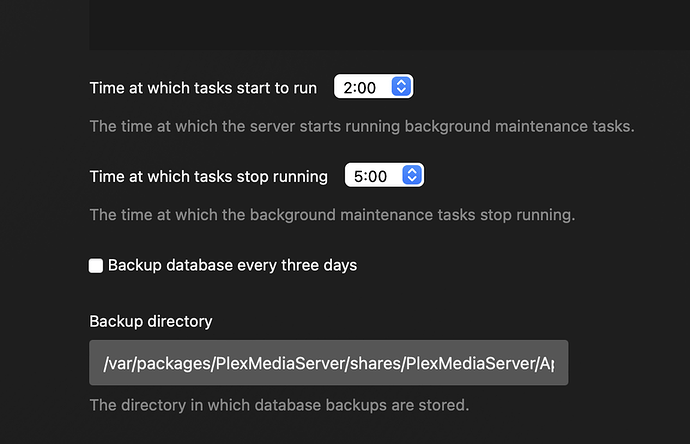Click the blue arrows on stop time selector
The height and width of the screenshot is (444, 690).
(412, 176)
